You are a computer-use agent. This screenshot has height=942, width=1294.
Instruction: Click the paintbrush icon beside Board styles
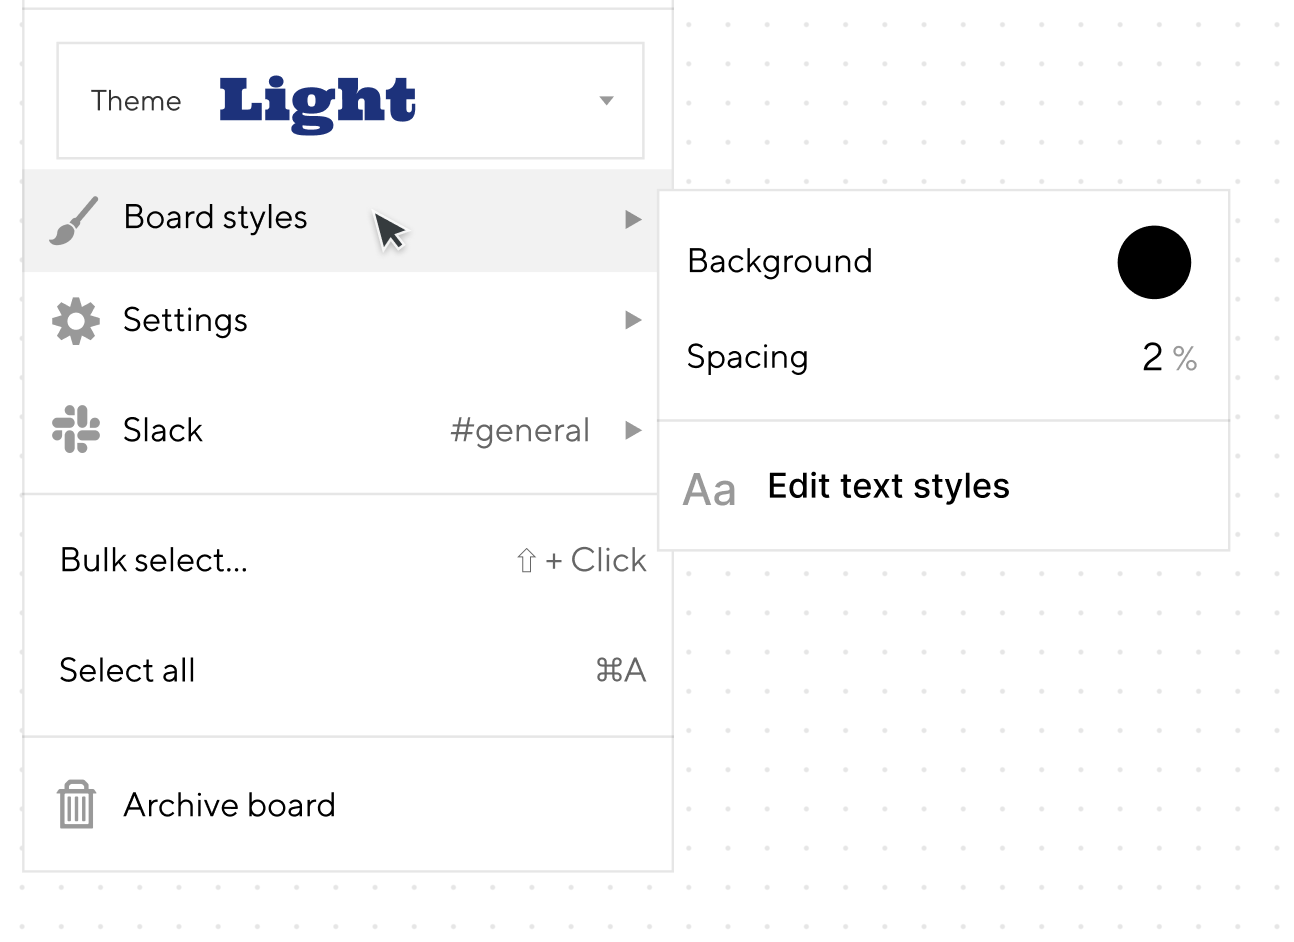75,220
